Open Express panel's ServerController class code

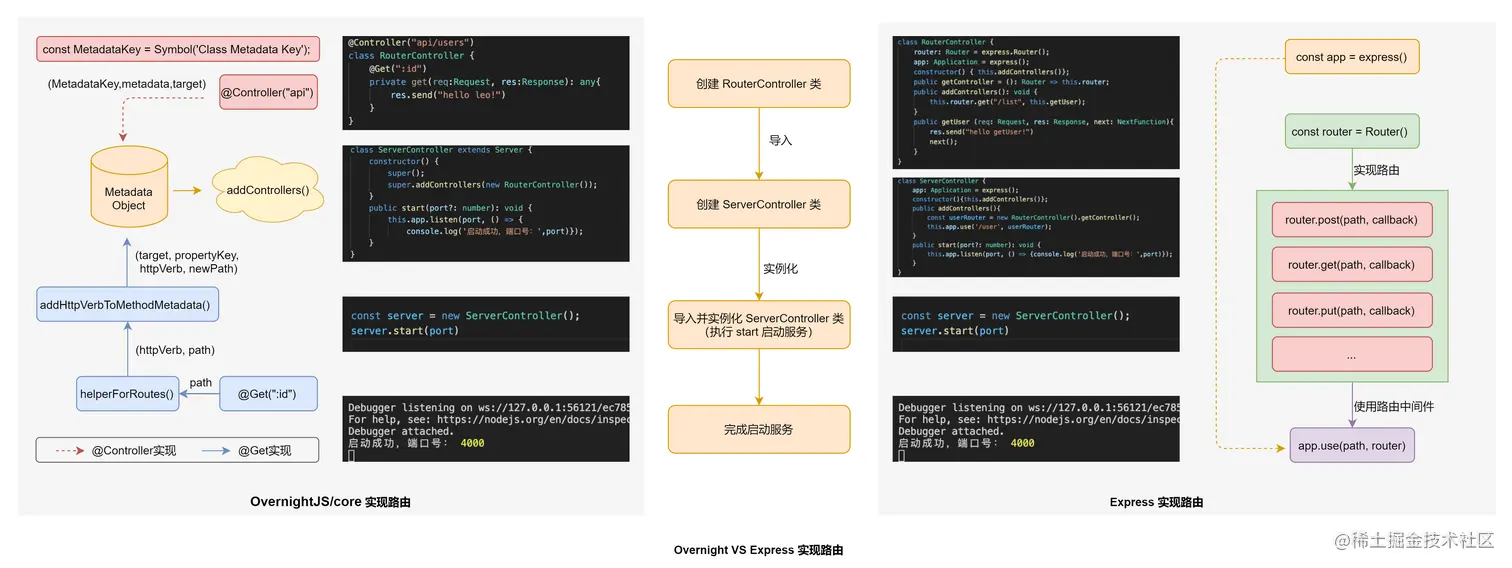click(1036, 226)
